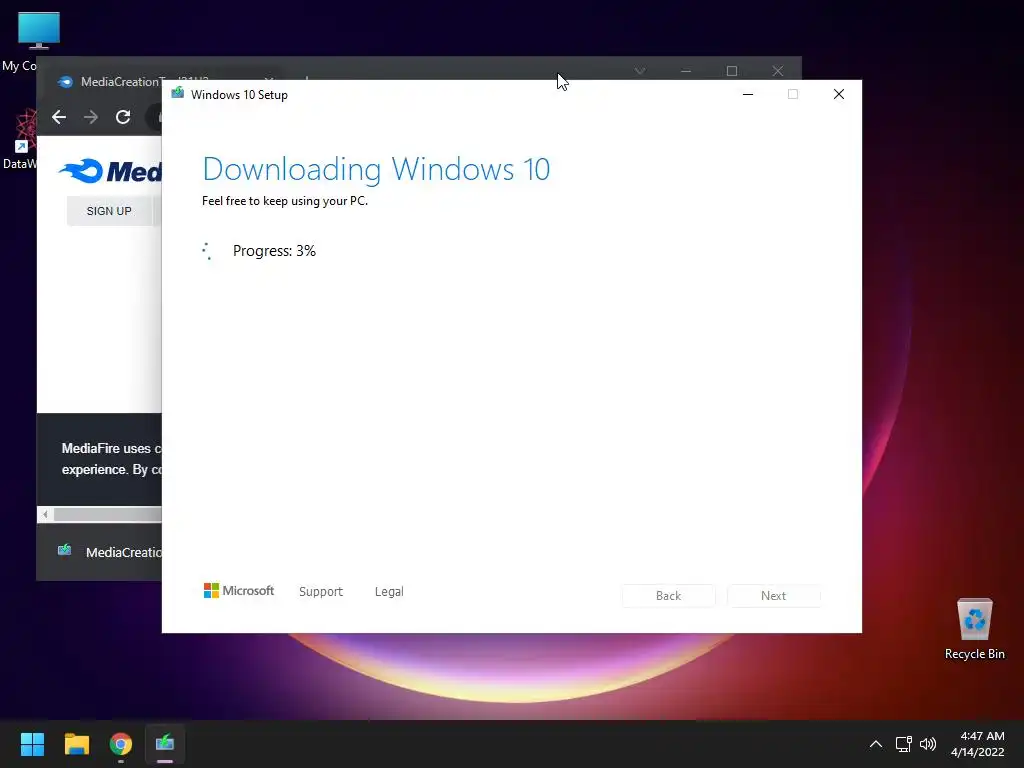Click the Microsoft logo in Setup
The height and width of the screenshot is (768, 1024).
[239, 590]
